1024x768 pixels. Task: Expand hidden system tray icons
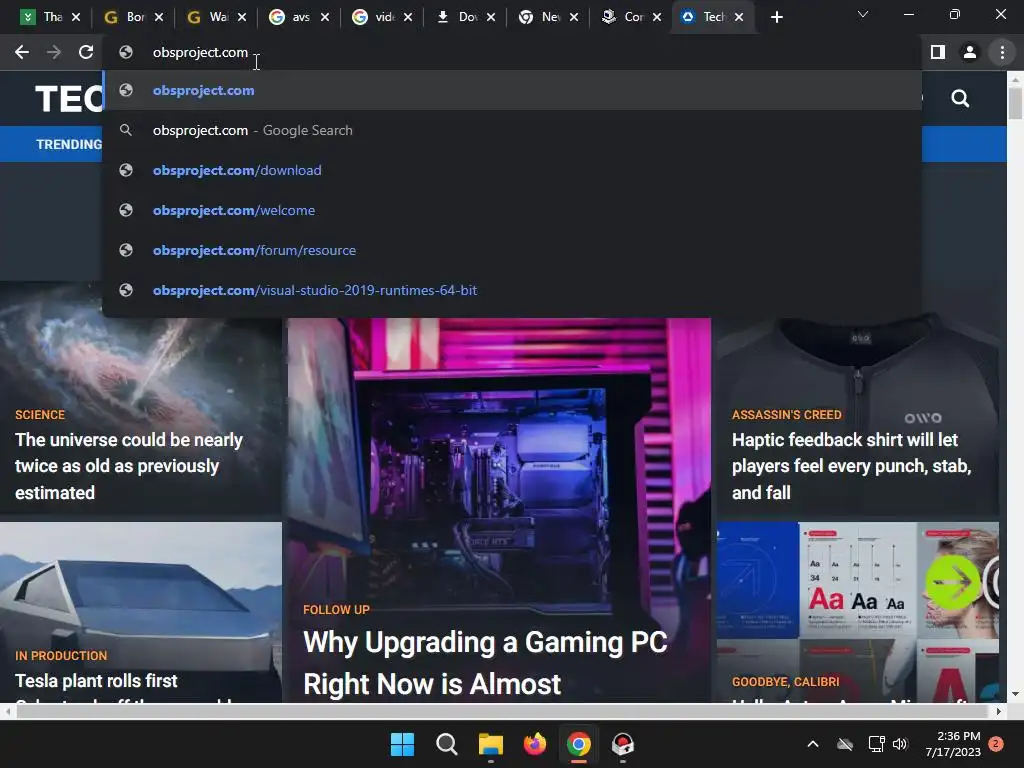pos(812,744)
